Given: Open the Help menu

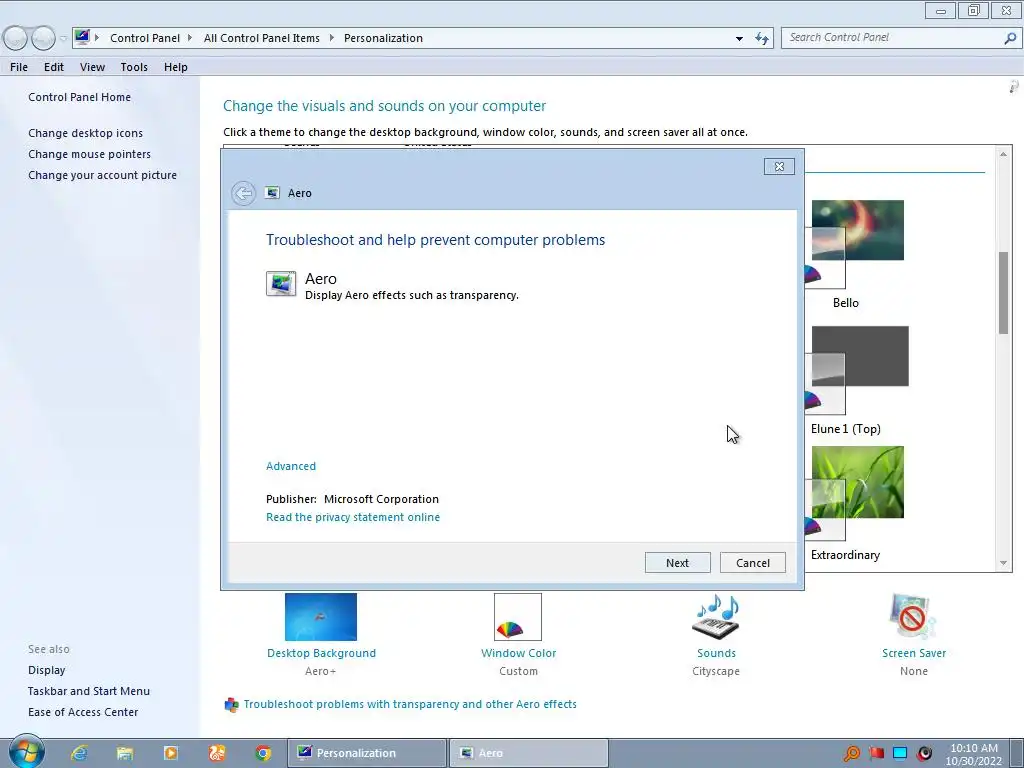Looking at the screenshot, I should 176,67.
